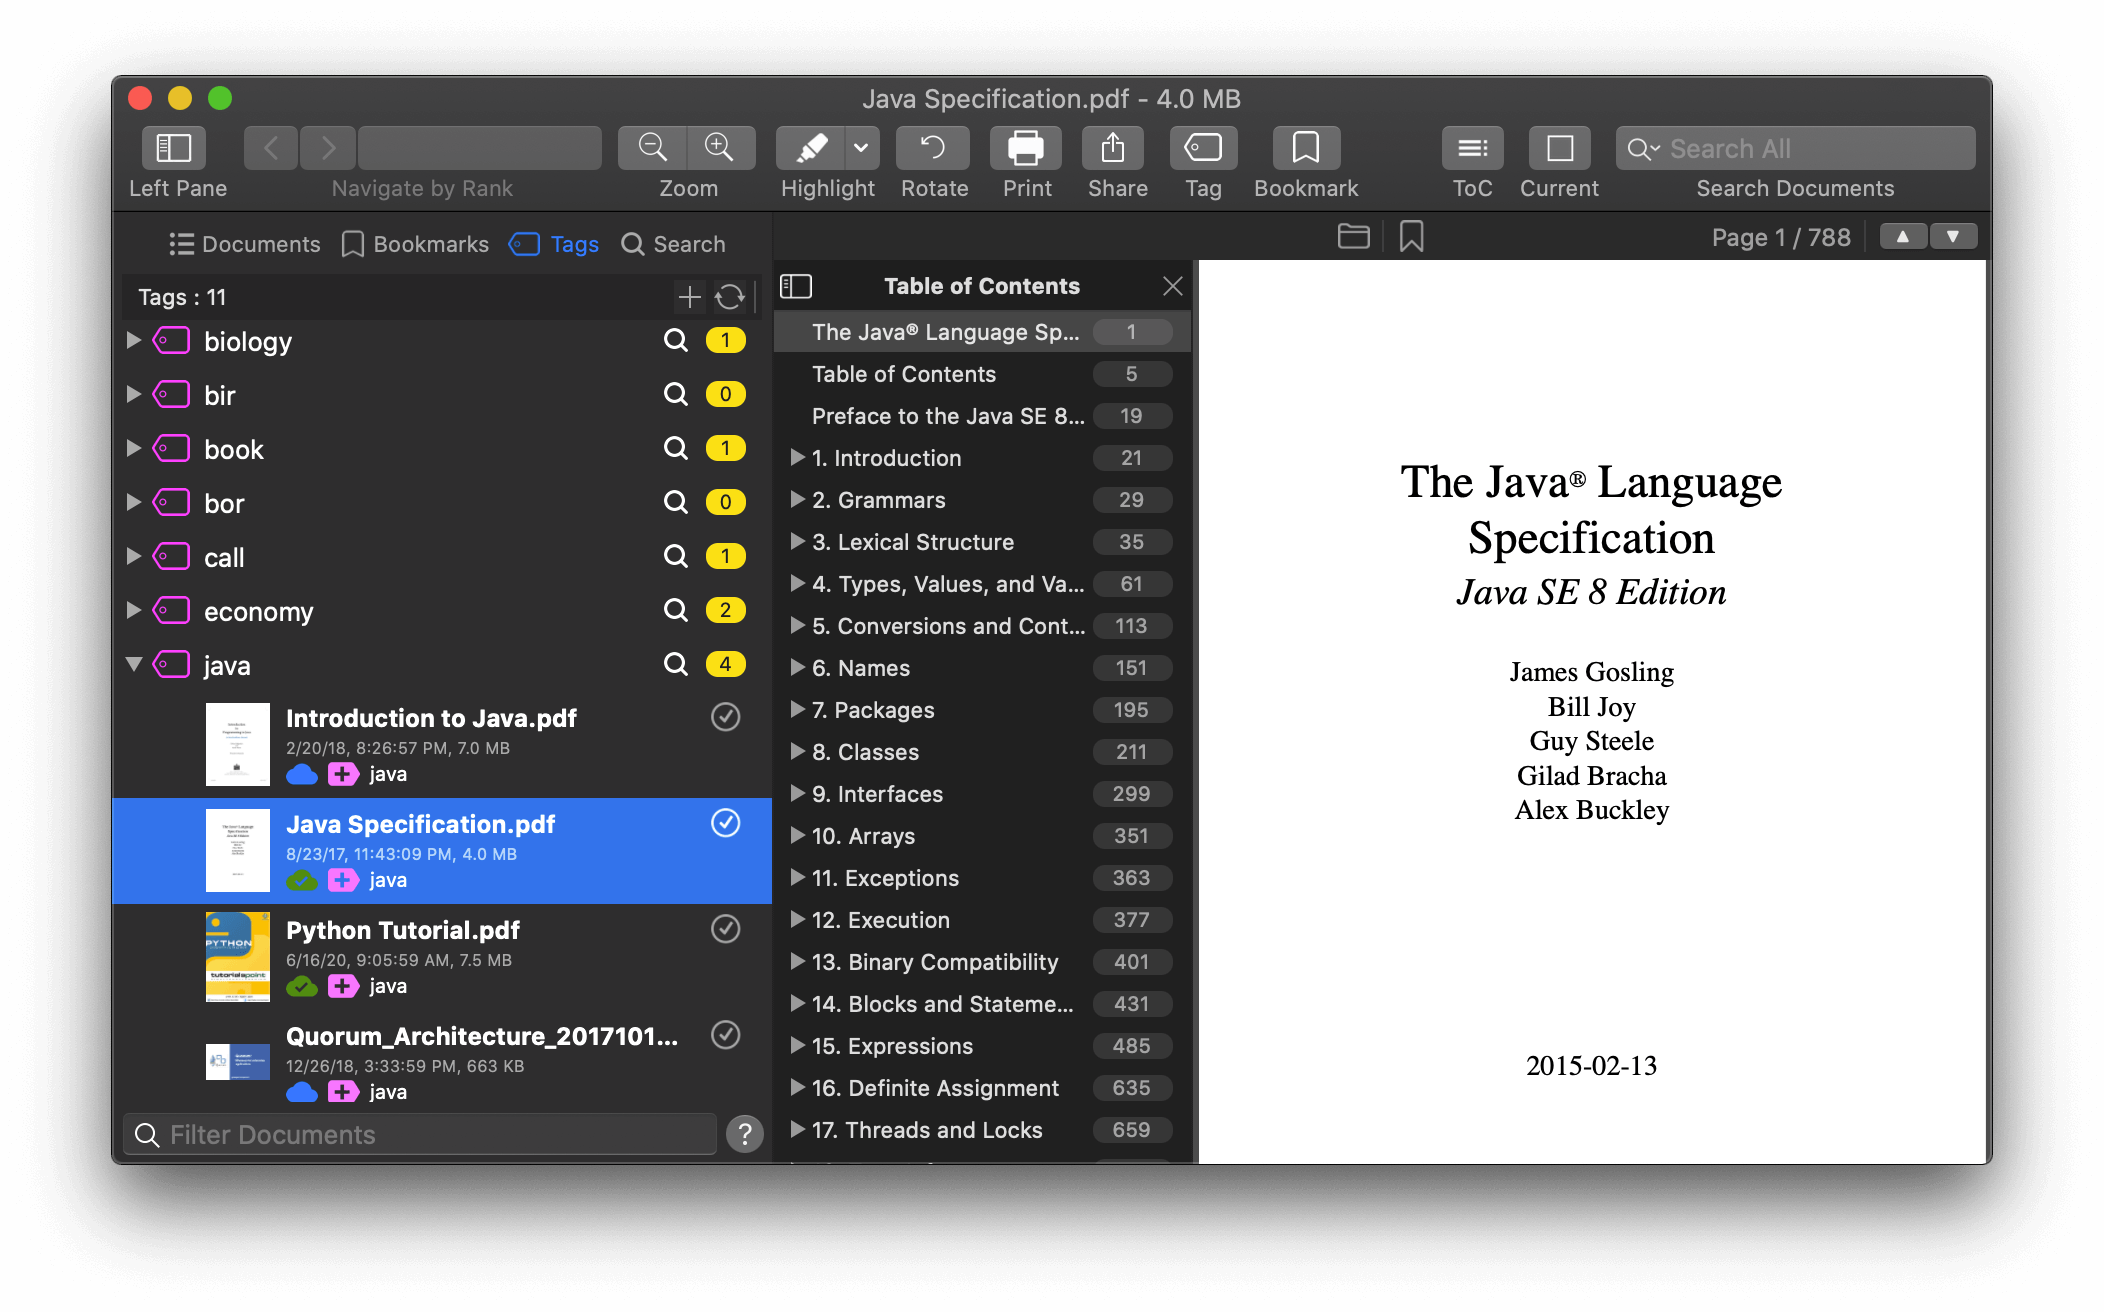Add tag to Python Tutorial.pdf with plus icon
Image resolution: width=2104 pixels, height=1312 pixels.
coord(343,986)
